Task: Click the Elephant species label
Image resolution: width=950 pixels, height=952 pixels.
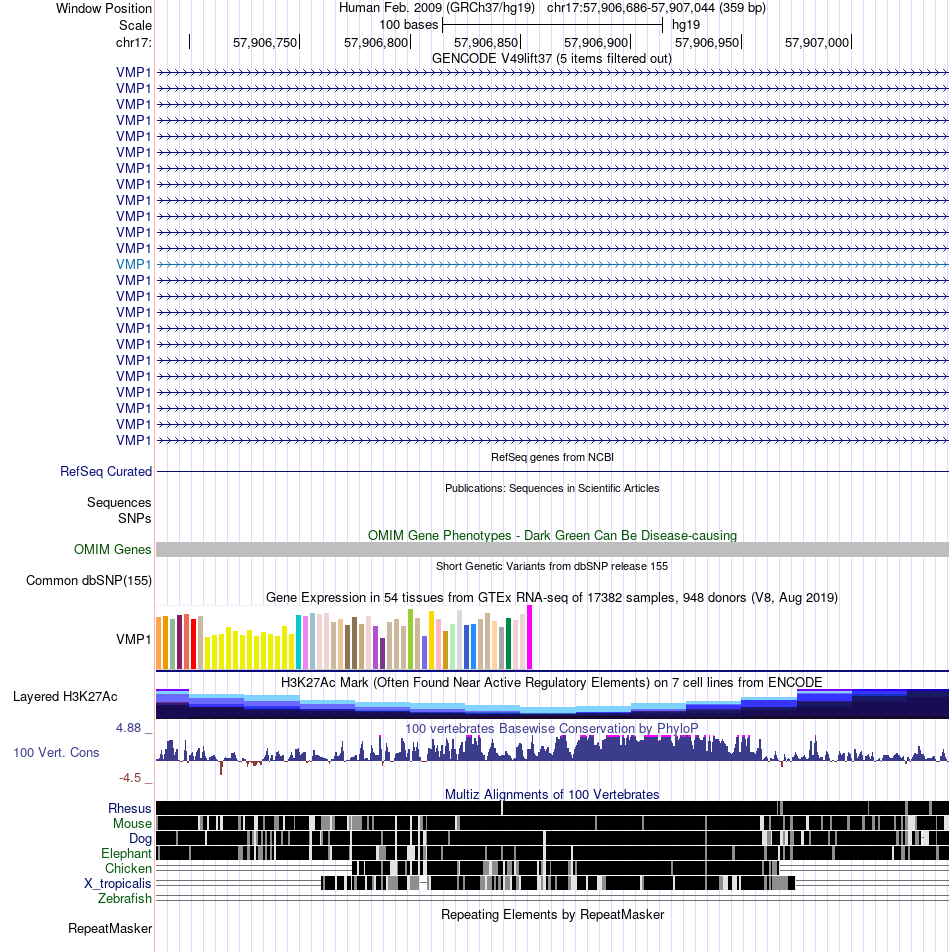Action: tap(126, 853)
